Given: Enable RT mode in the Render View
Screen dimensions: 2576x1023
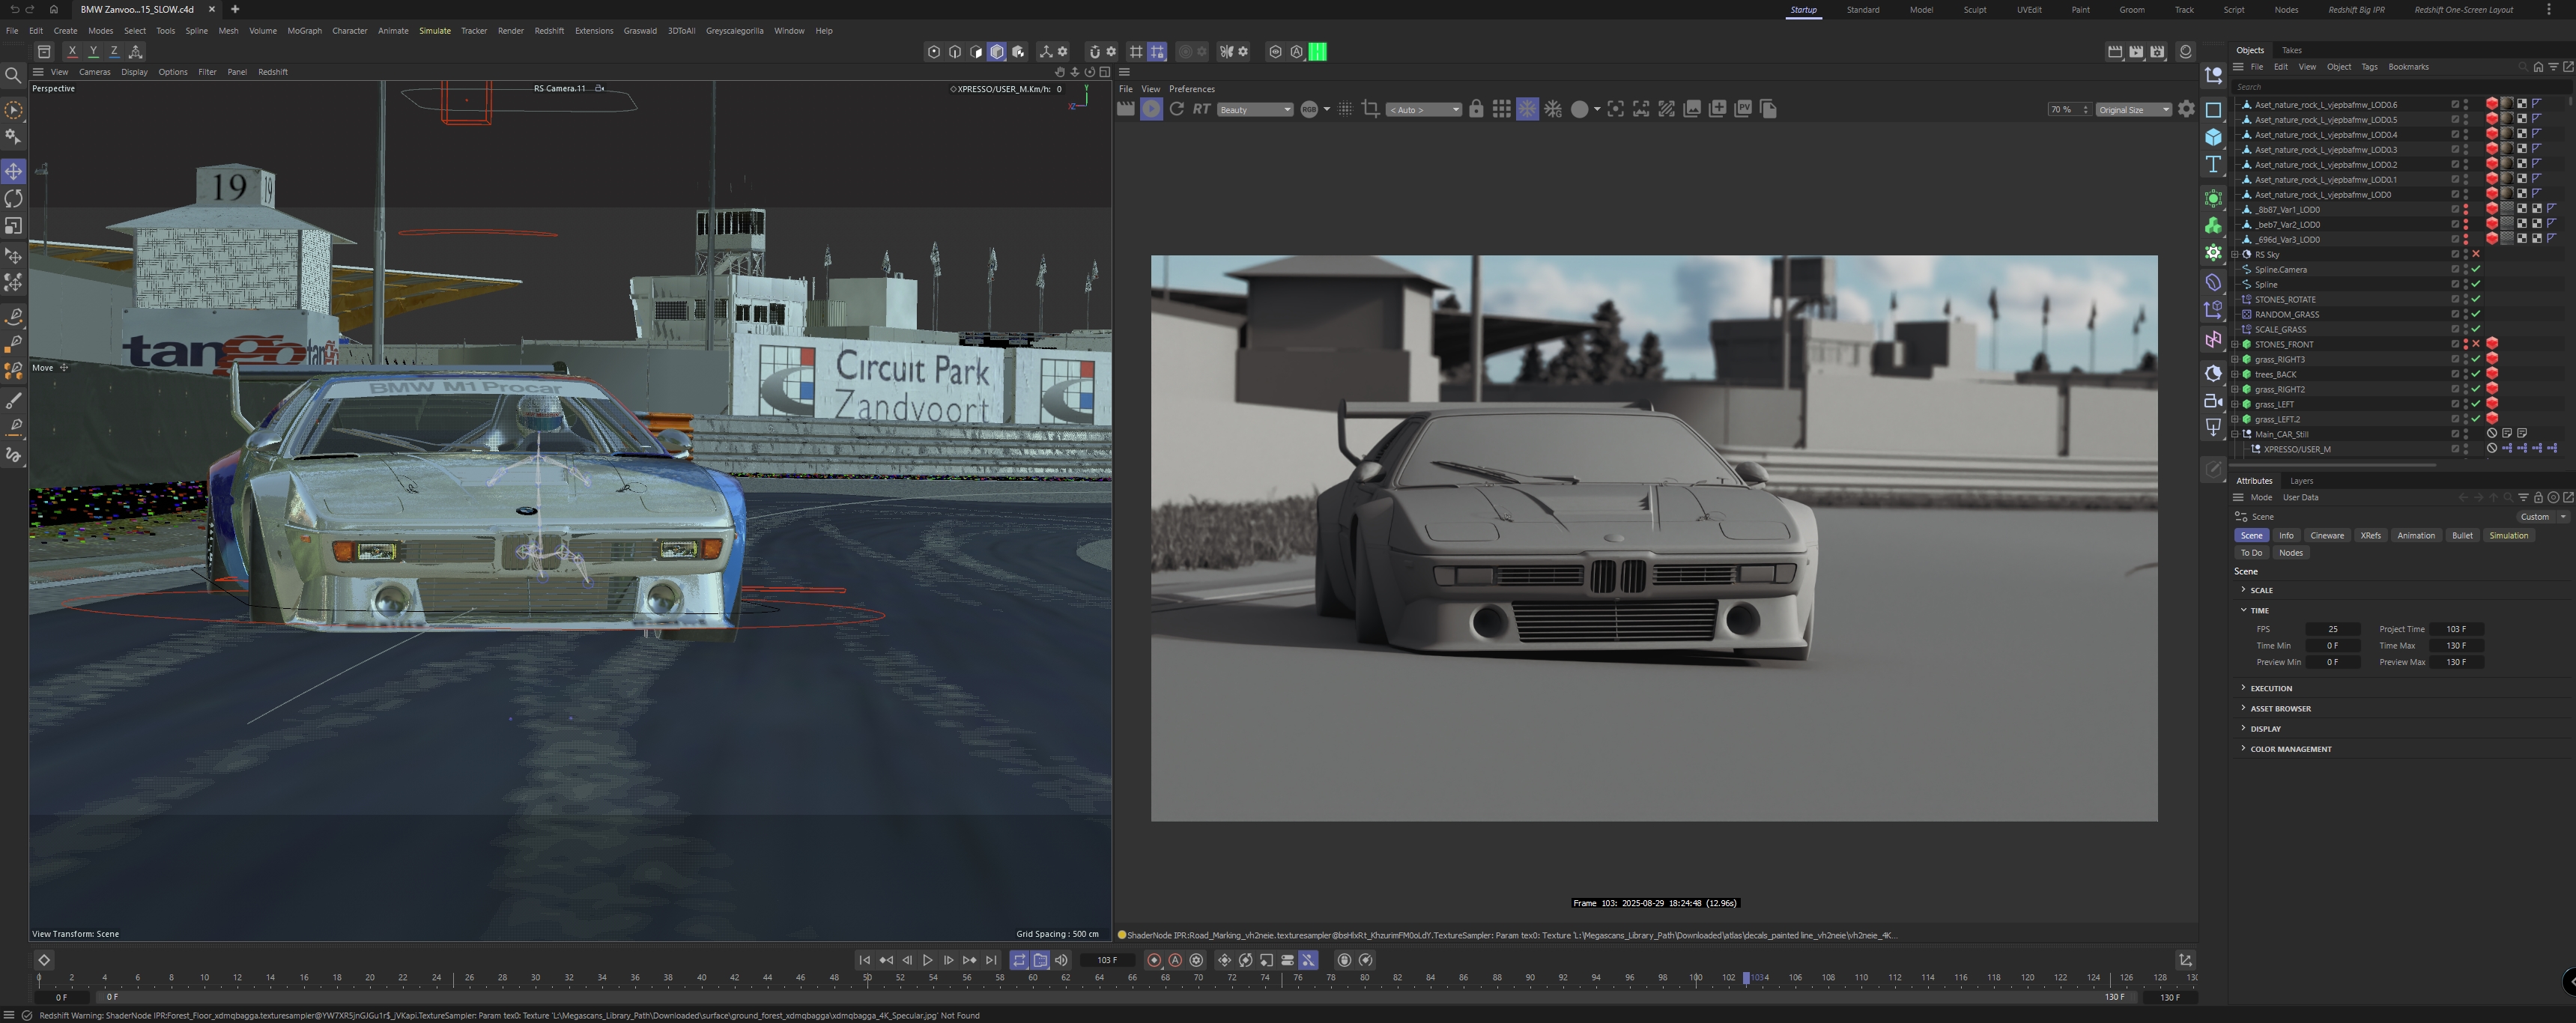Looking at the screenshot, I should click(1202, 110).
